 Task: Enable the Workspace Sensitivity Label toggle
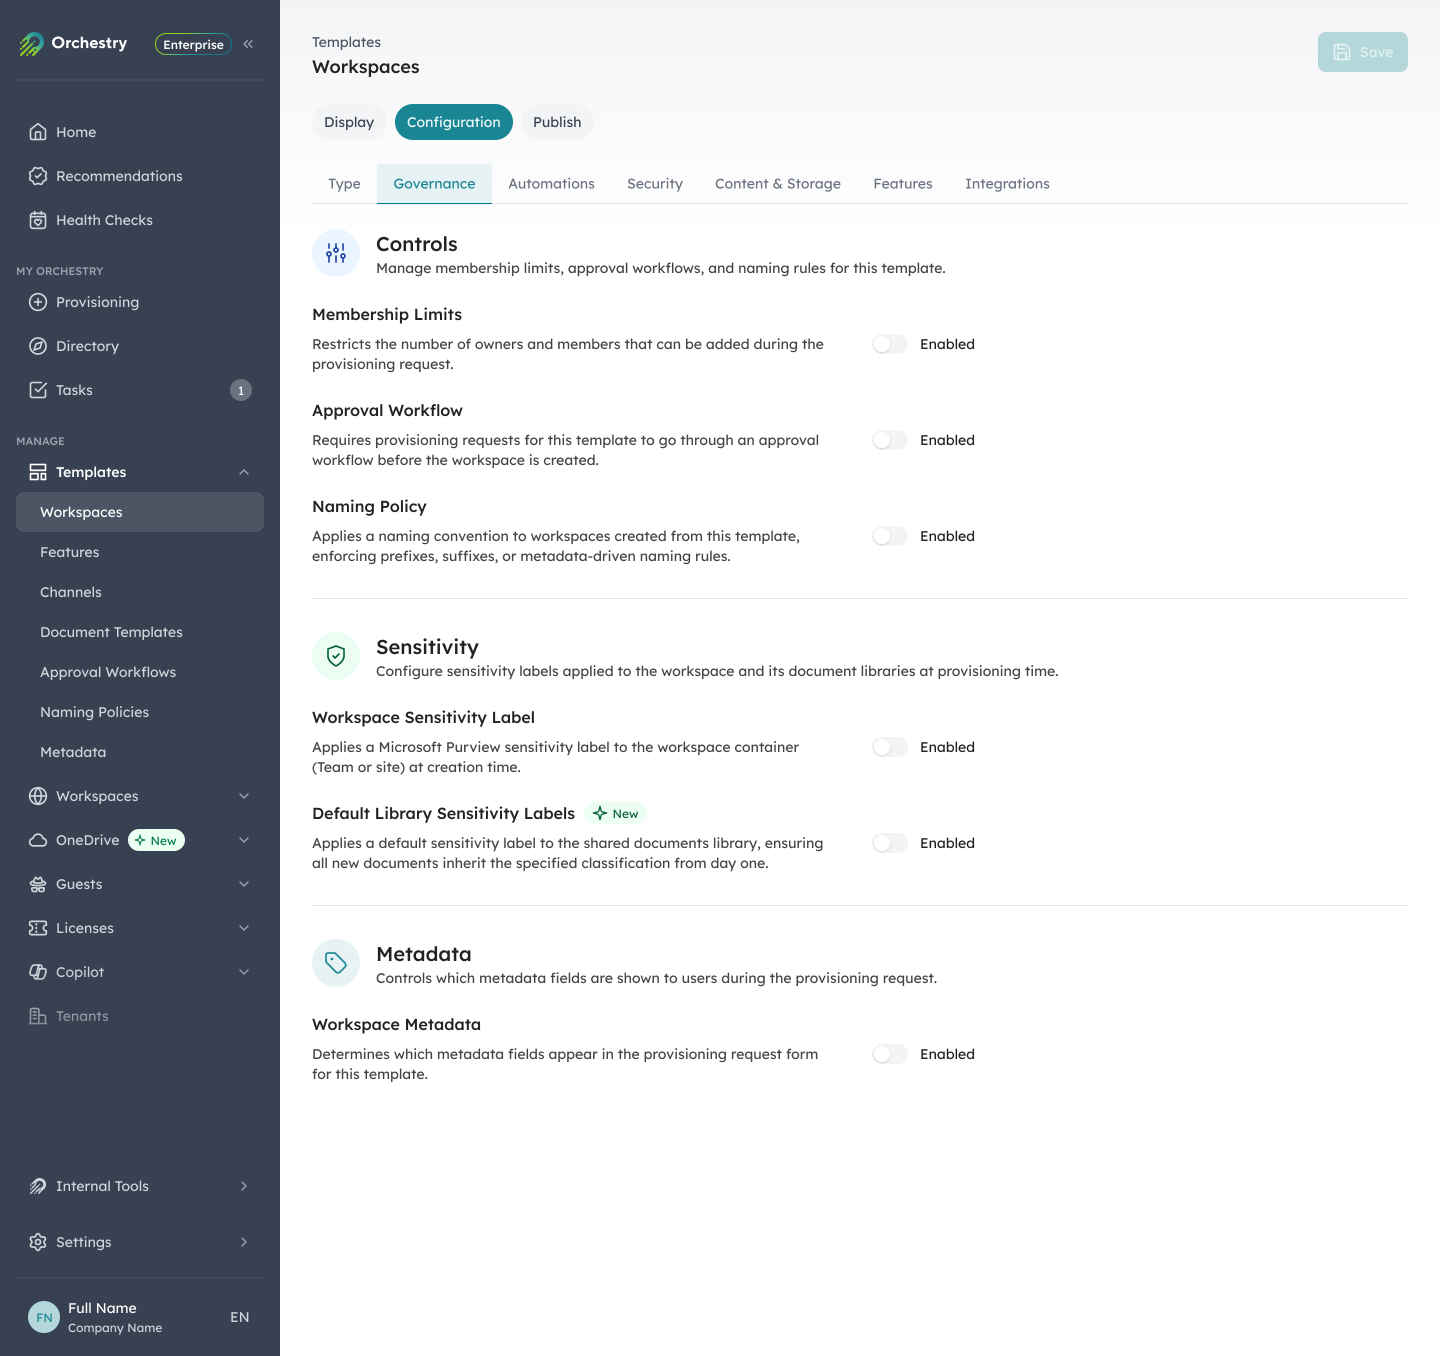890,747
